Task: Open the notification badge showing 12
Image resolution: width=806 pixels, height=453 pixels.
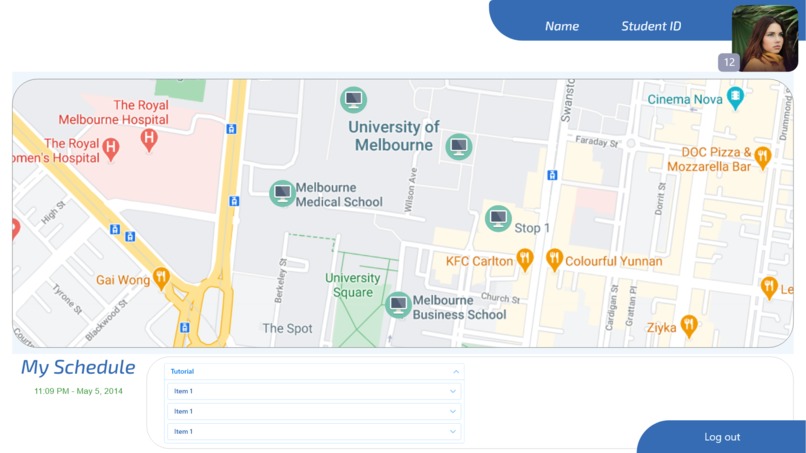Action: pos(729,62)
